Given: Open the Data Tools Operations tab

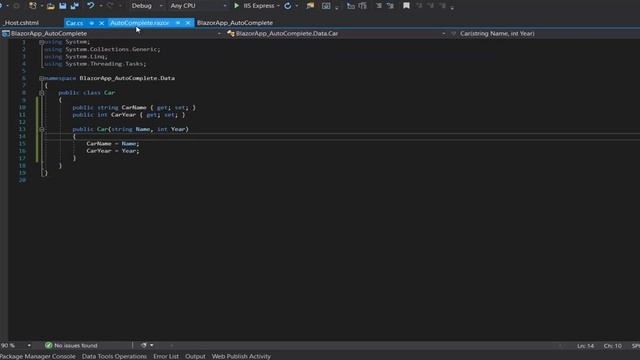Looking at the screenshot, I should coord(114,356).
